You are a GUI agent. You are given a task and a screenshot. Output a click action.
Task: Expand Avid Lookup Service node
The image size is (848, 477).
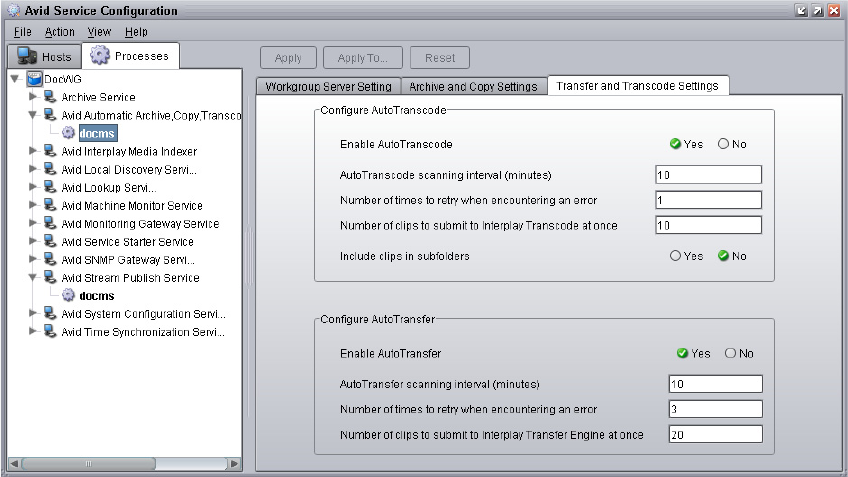(x=33, y=187)
